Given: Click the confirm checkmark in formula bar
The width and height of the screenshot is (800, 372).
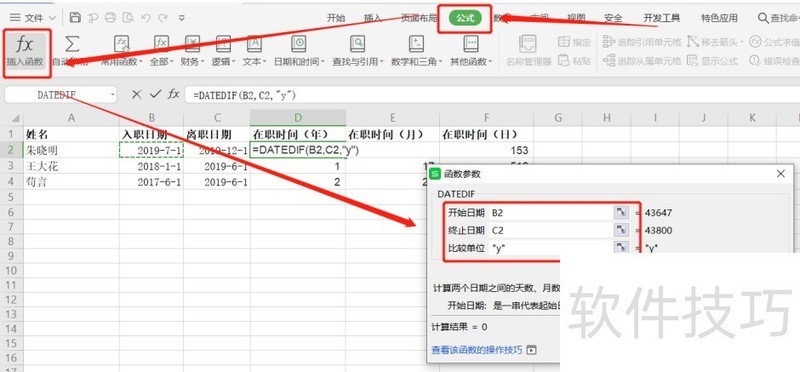Looking at the screenshot, I should click(x=155, y=94).
